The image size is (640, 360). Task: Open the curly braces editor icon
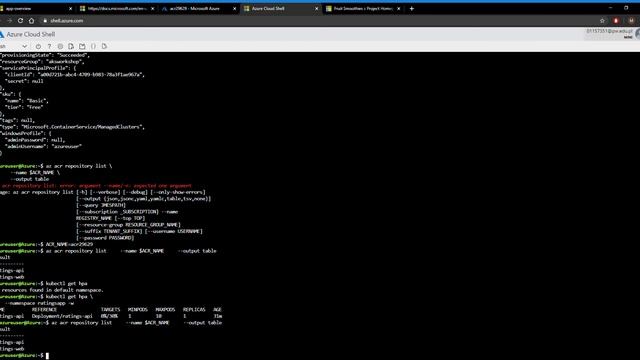click(93, 47)
